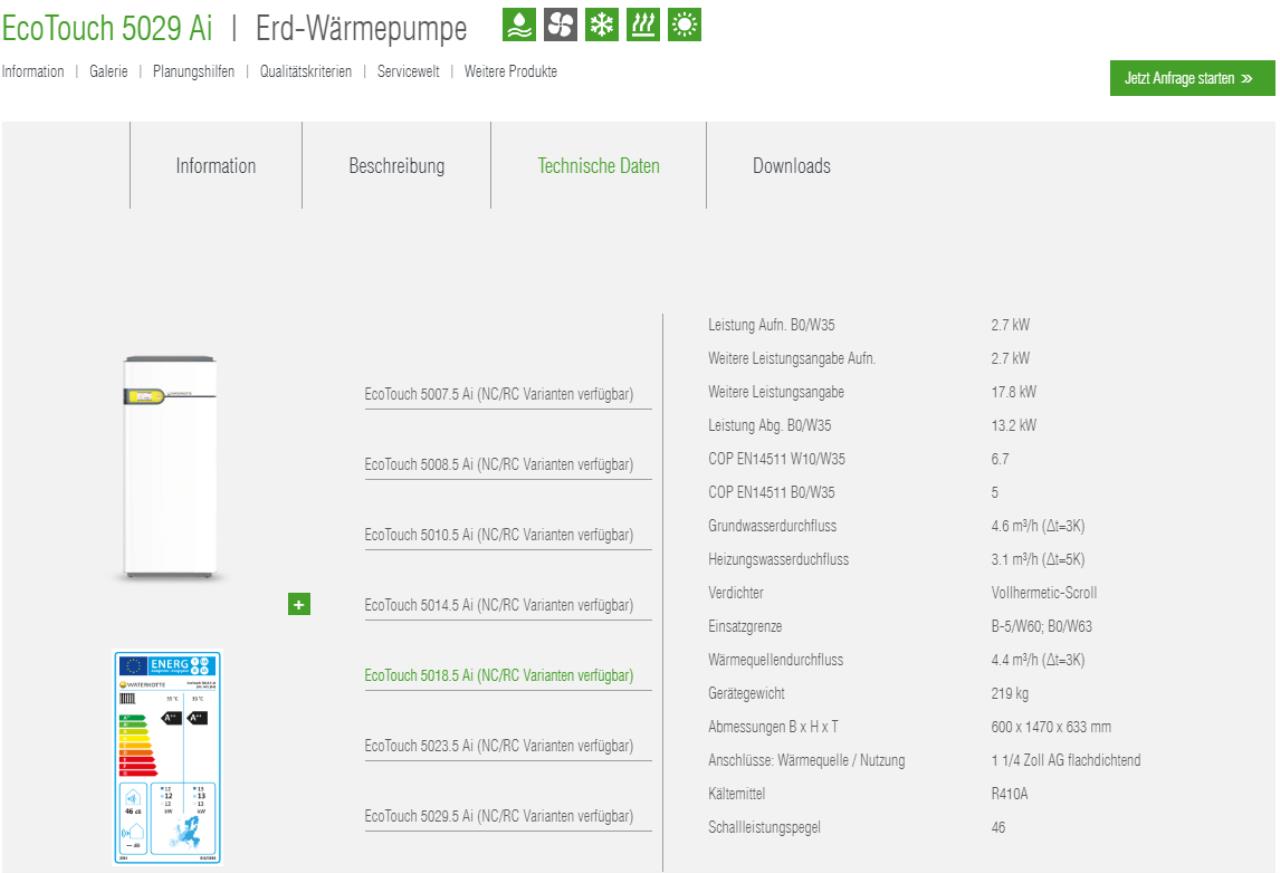The image size is (1280, 873).
Task: Click Weitere Leistungsangabe Aufn. label
Action: (791, 357)
